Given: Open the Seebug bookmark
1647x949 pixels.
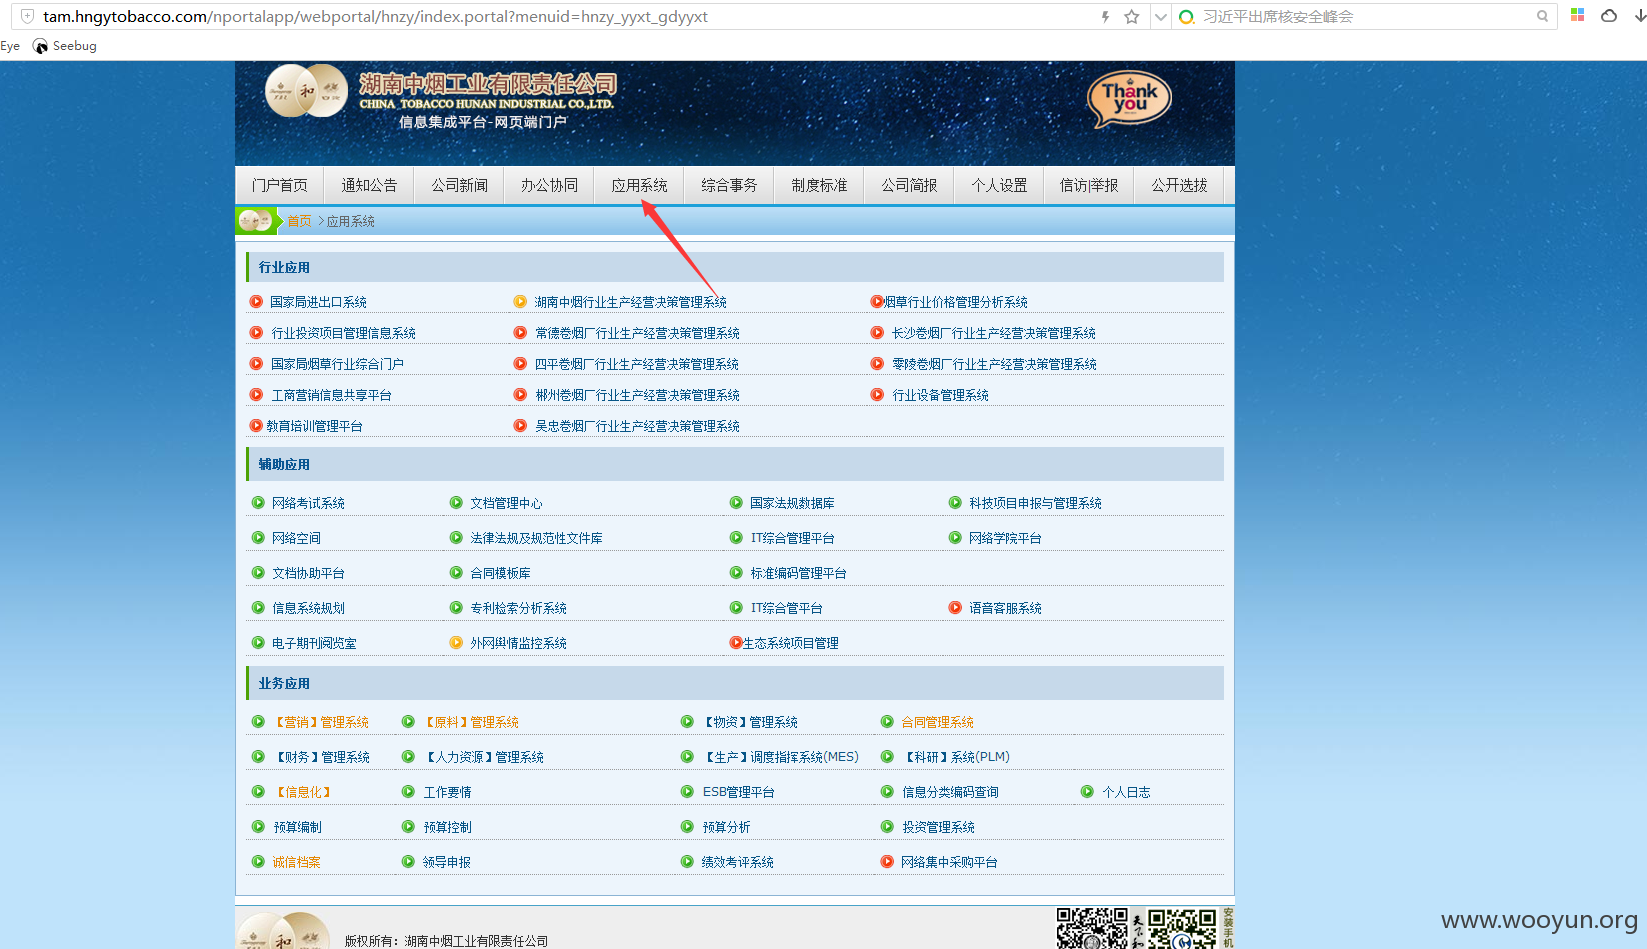Looking at the screenshot, I should tap(65, 46).
